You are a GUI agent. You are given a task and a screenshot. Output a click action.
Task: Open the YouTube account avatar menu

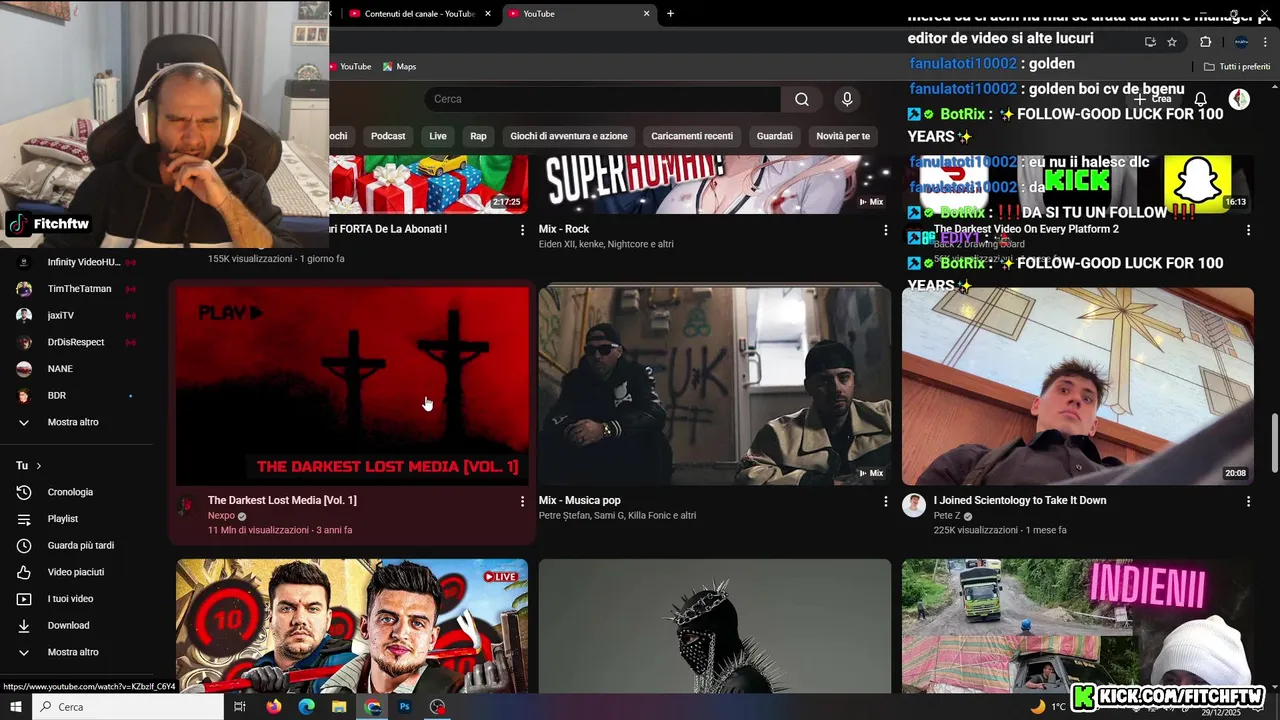click(x=1239, y=99)
